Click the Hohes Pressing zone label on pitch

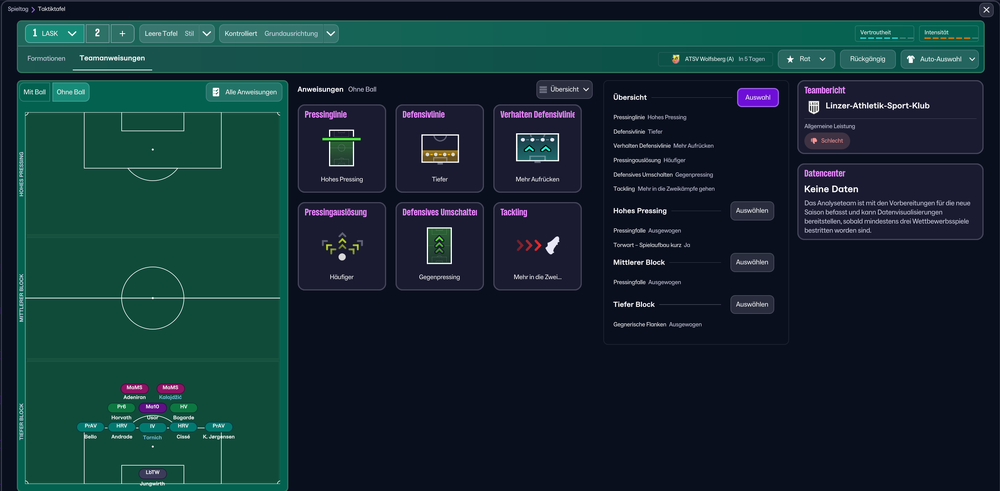pos(22,174)
